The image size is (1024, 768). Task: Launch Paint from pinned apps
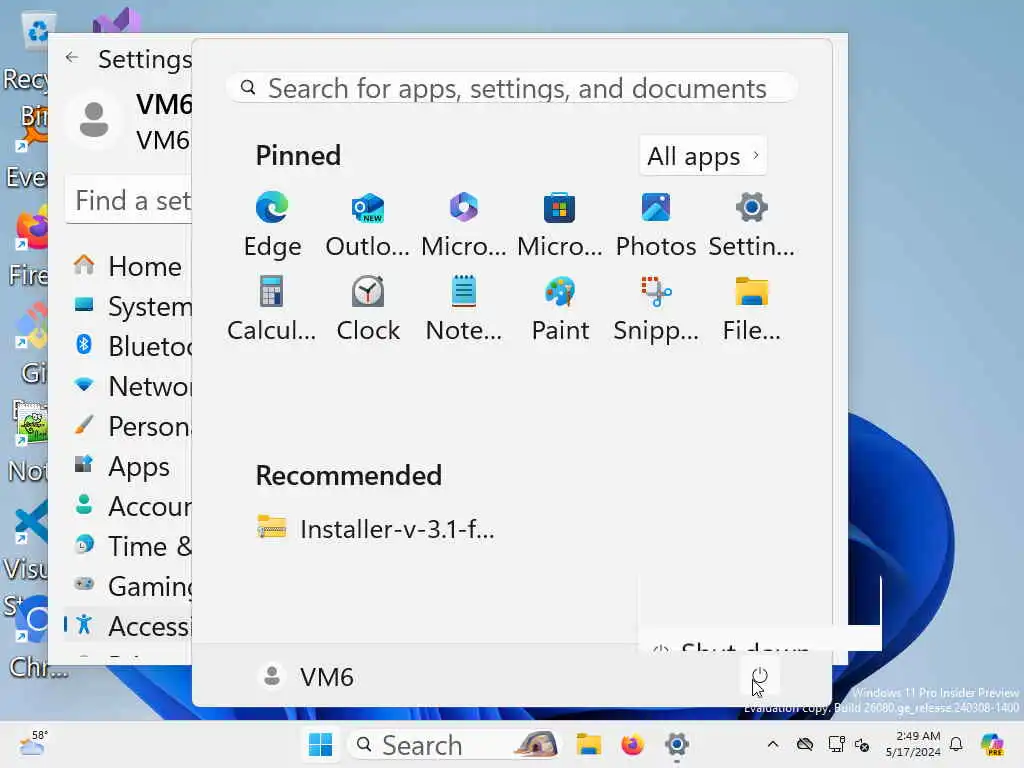560,309
